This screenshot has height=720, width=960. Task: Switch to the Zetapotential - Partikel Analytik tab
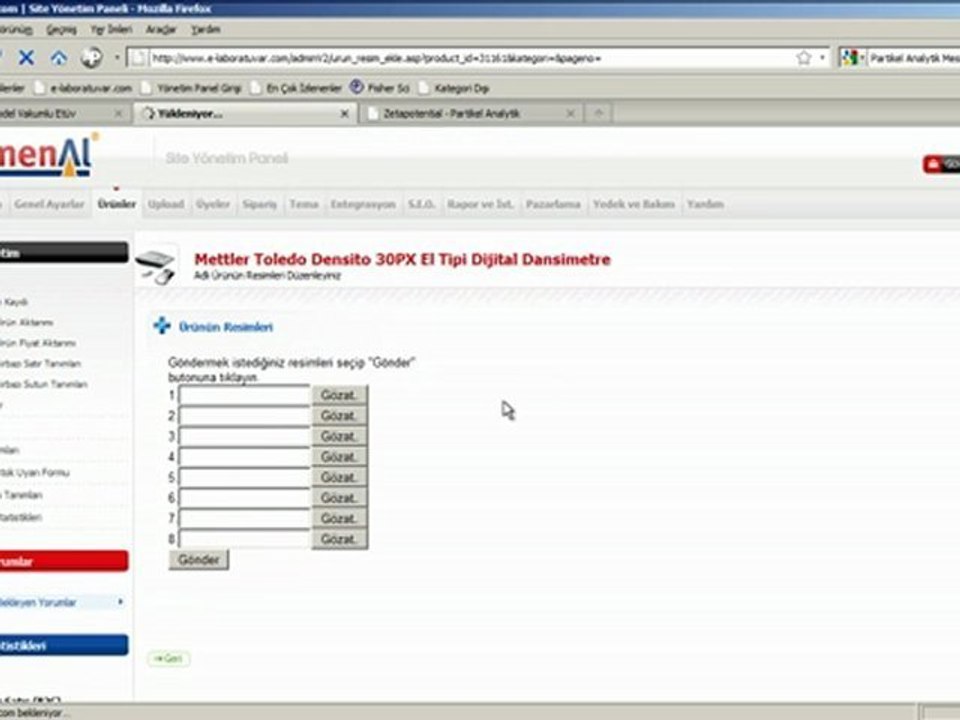click(471, 114)
